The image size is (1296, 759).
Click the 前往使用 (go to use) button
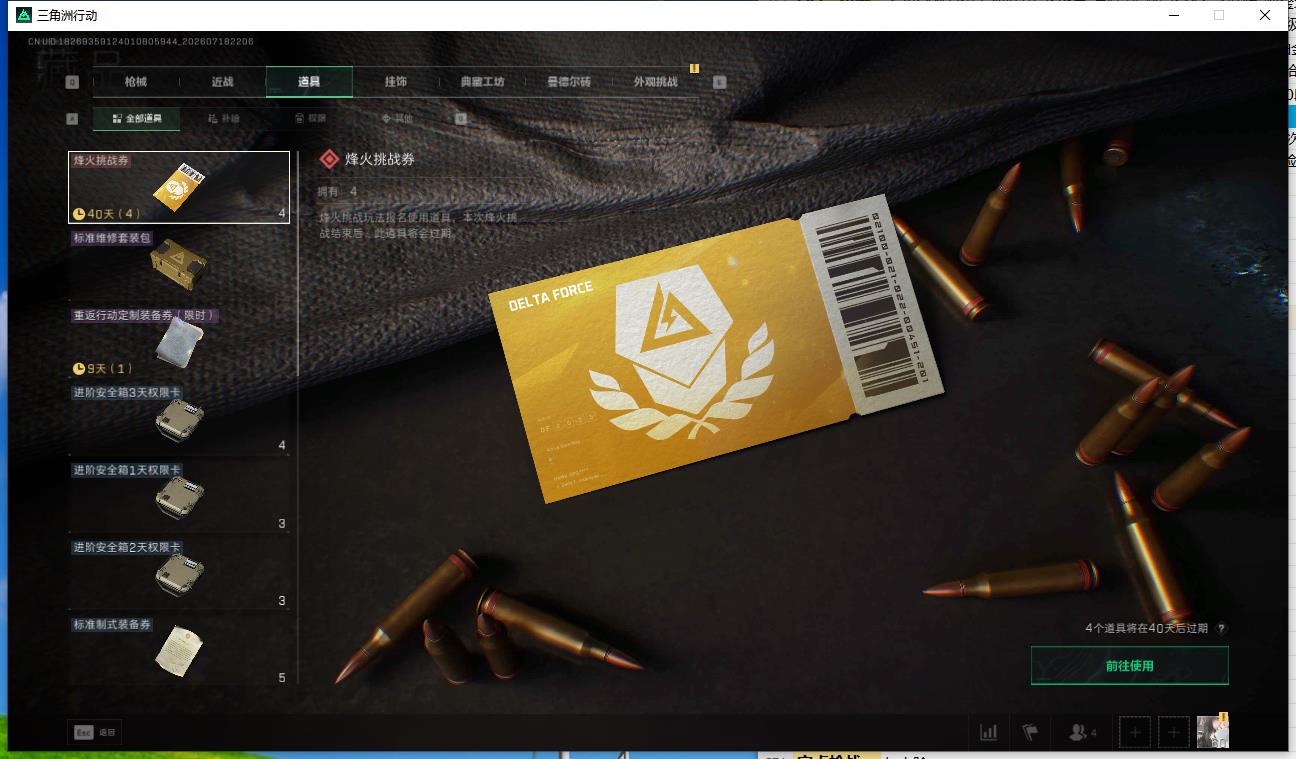(1129, 666)
